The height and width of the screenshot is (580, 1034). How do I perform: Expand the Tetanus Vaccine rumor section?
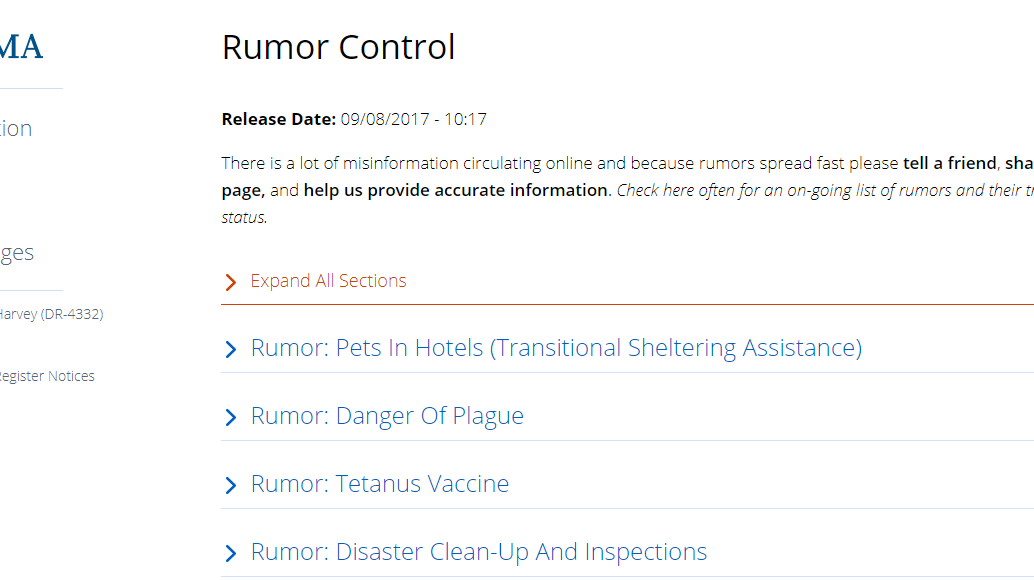tap(380, 484)
